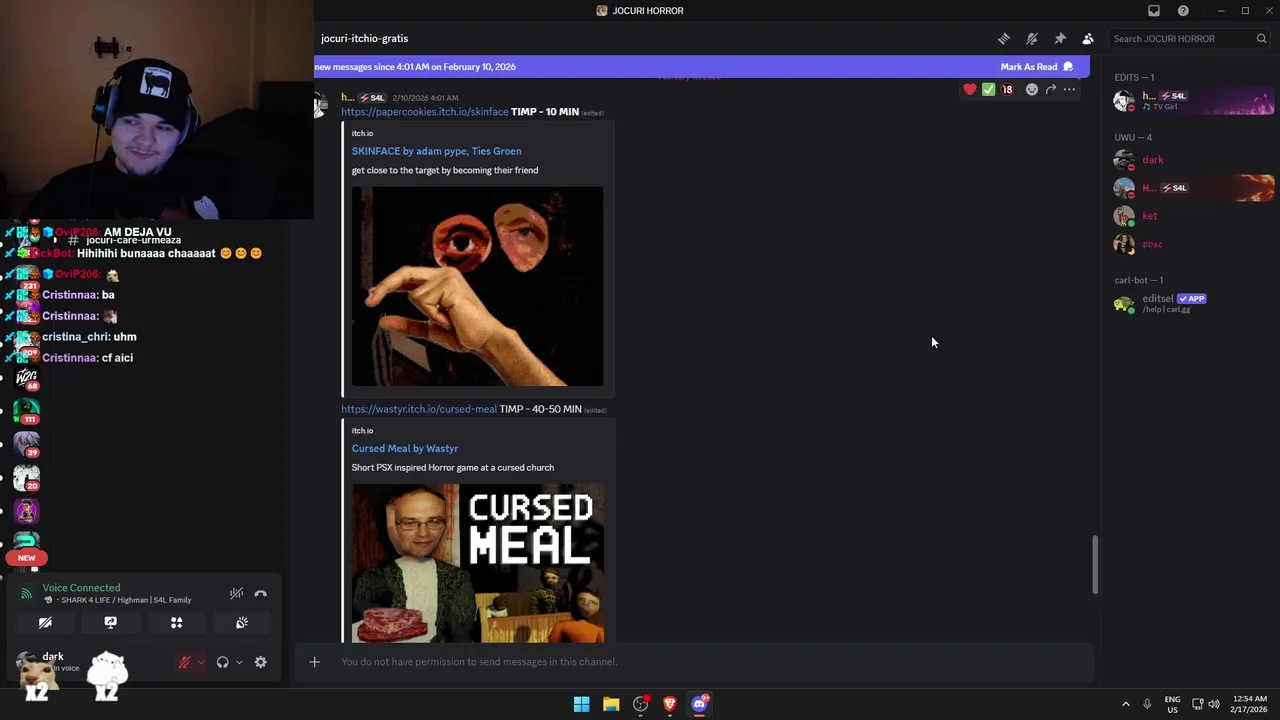
Task: Open Windows Start menu
Action: (581, 704)
